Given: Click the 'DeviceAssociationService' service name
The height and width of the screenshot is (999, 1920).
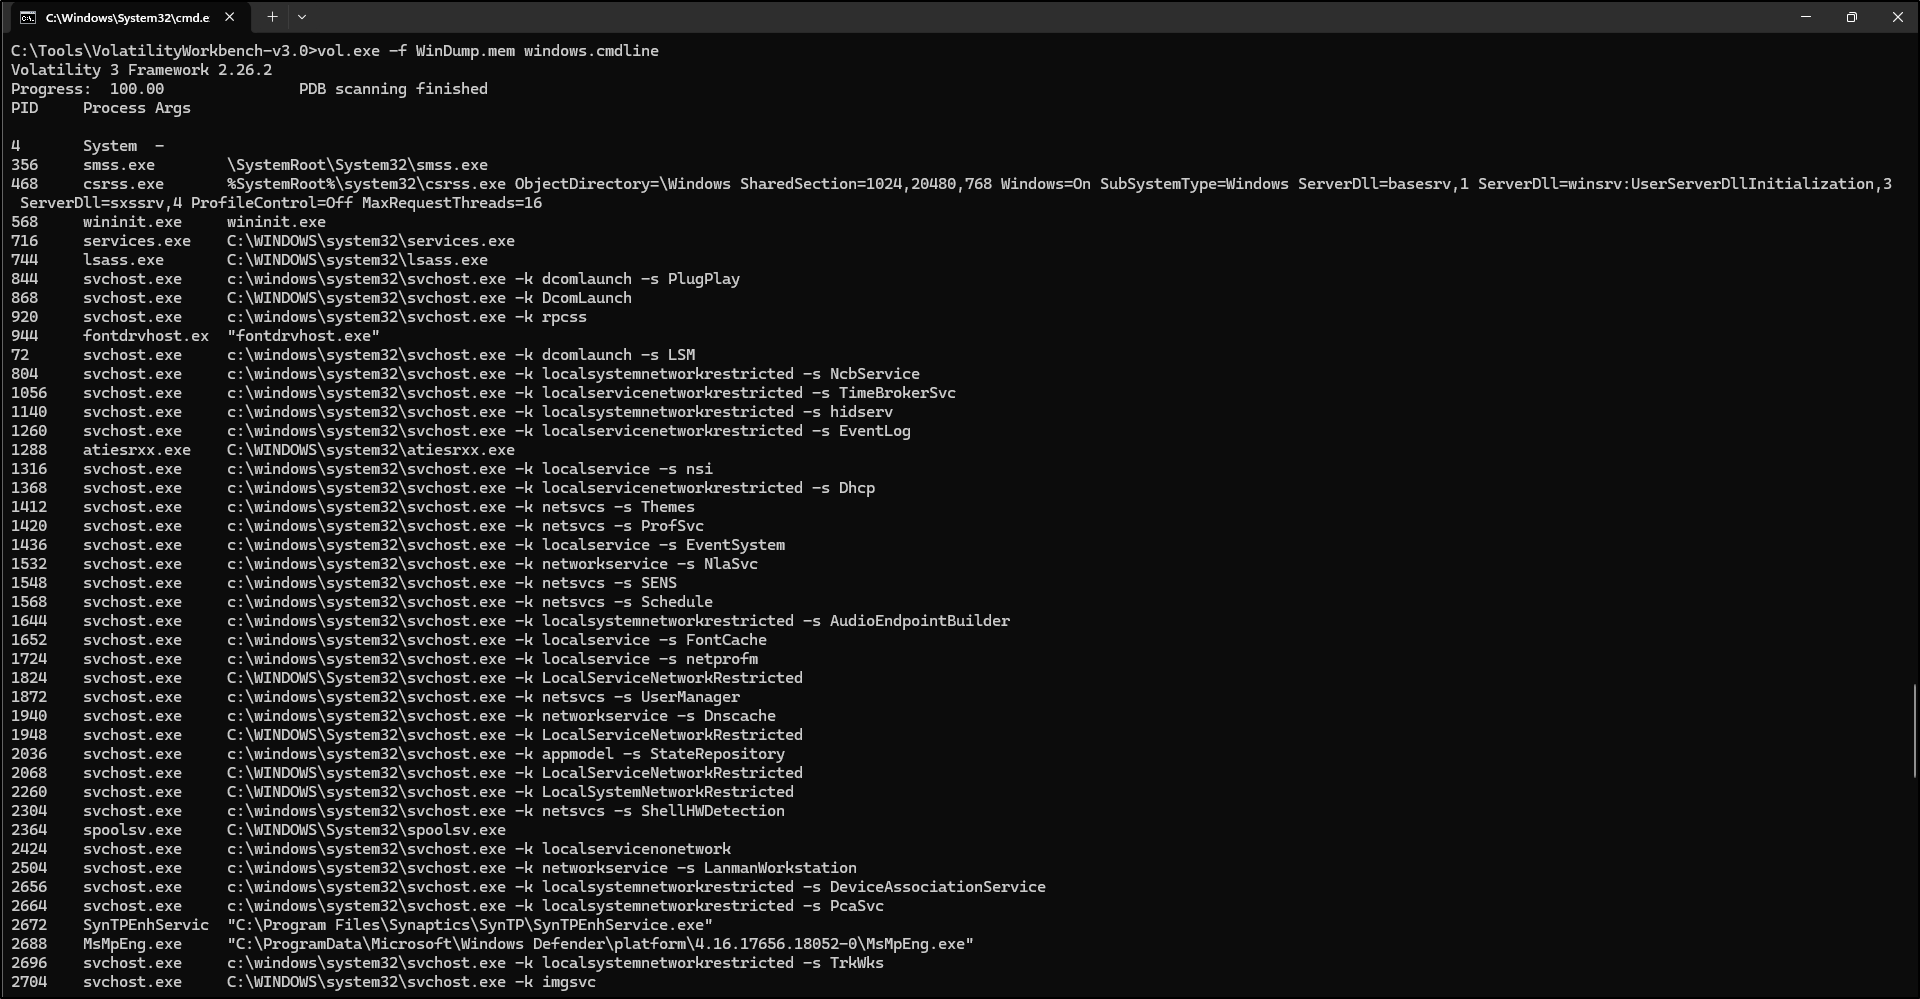Looking at the screenshot, I should pyautogui.click(x=938, y=887).
